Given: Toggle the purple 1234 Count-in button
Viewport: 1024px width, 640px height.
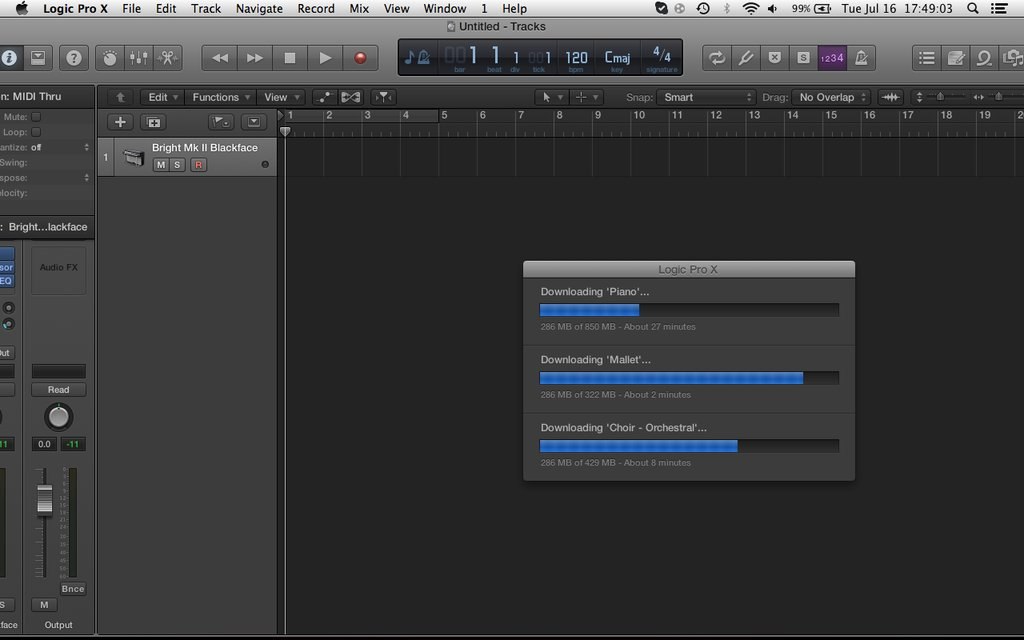Looking at the screenshot, I should pyautogui.click(x=832, y=58).
